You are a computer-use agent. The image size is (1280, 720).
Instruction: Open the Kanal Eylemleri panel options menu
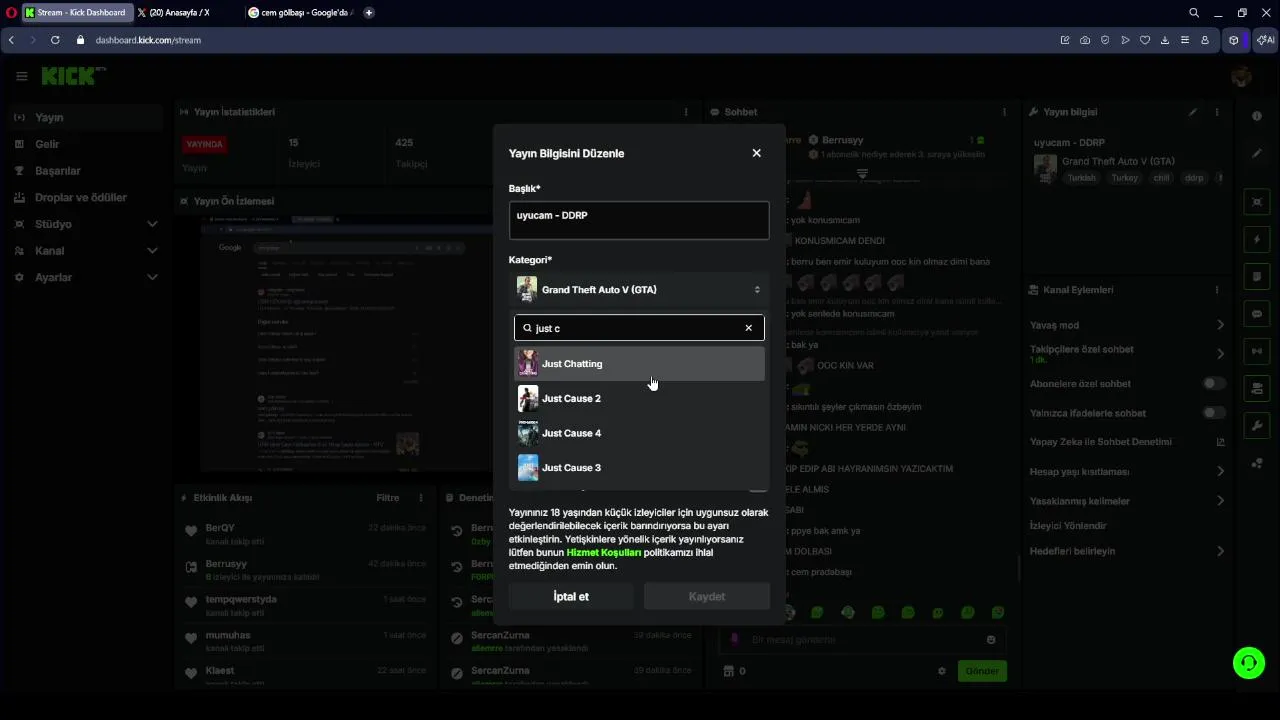click(x=1217, y=290)
